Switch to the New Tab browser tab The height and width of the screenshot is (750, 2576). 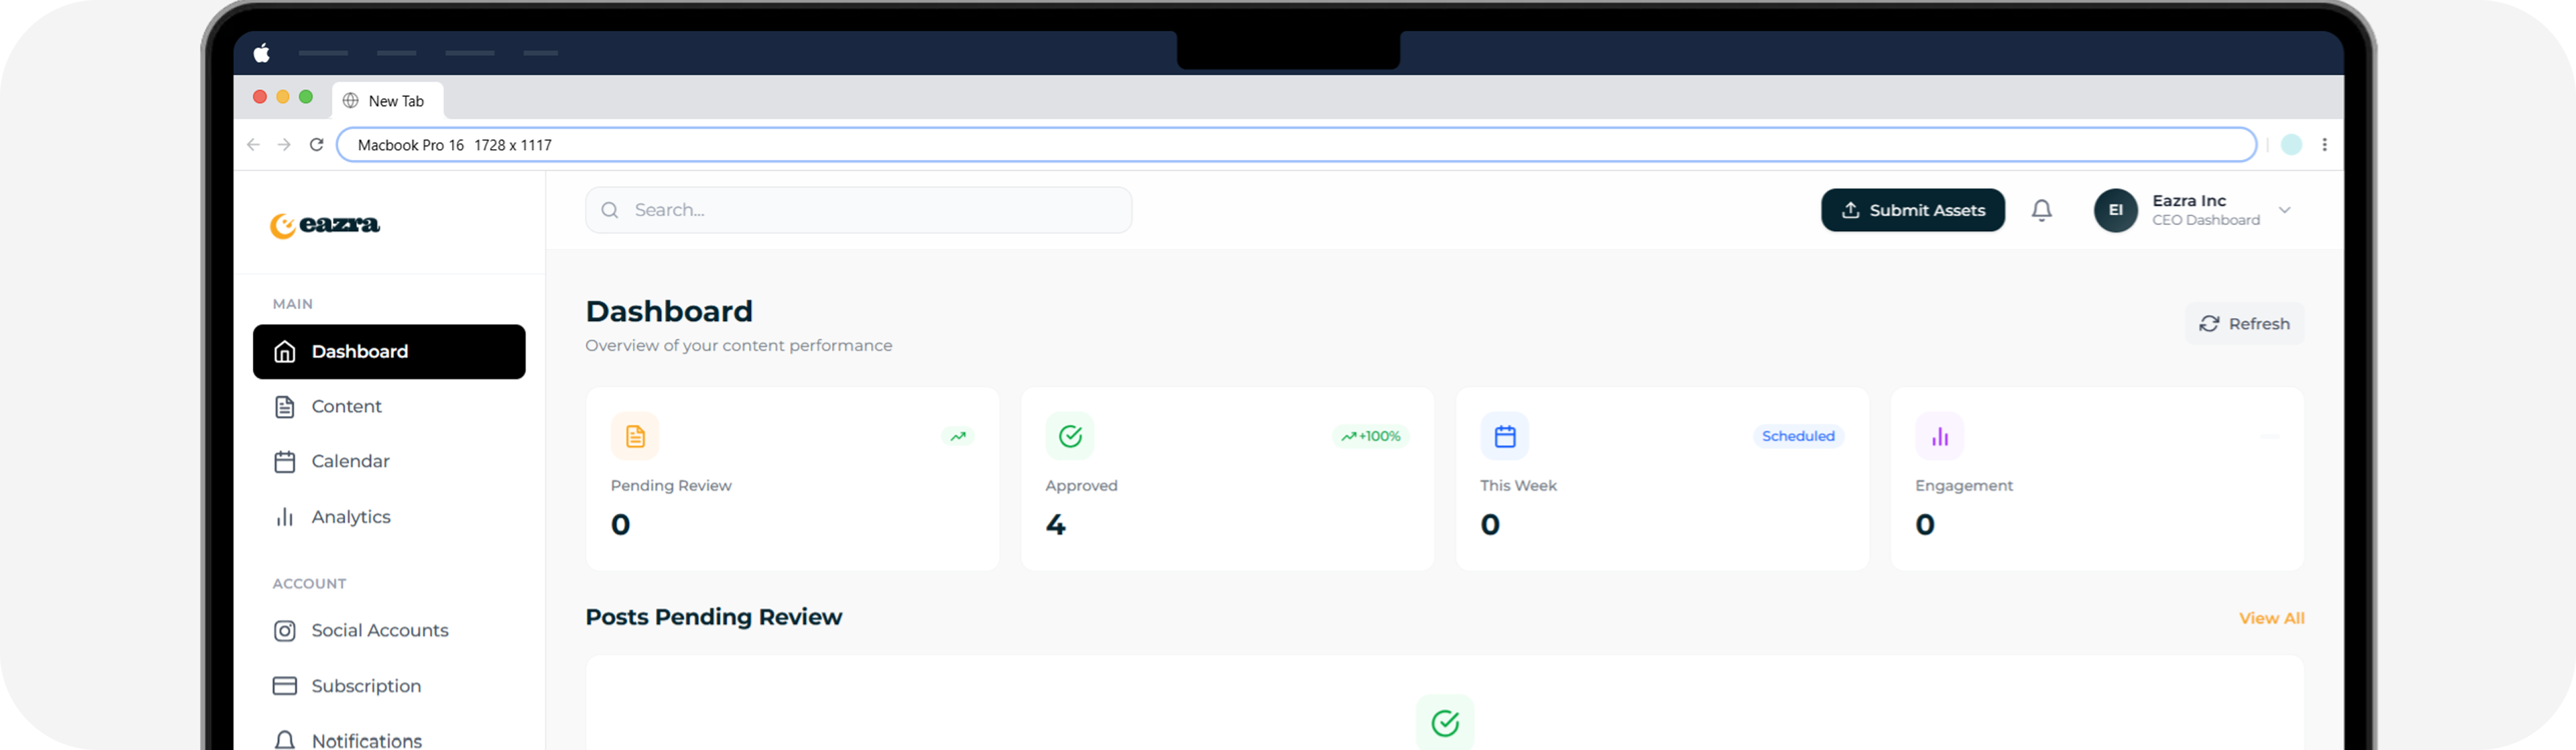(388, 100)
